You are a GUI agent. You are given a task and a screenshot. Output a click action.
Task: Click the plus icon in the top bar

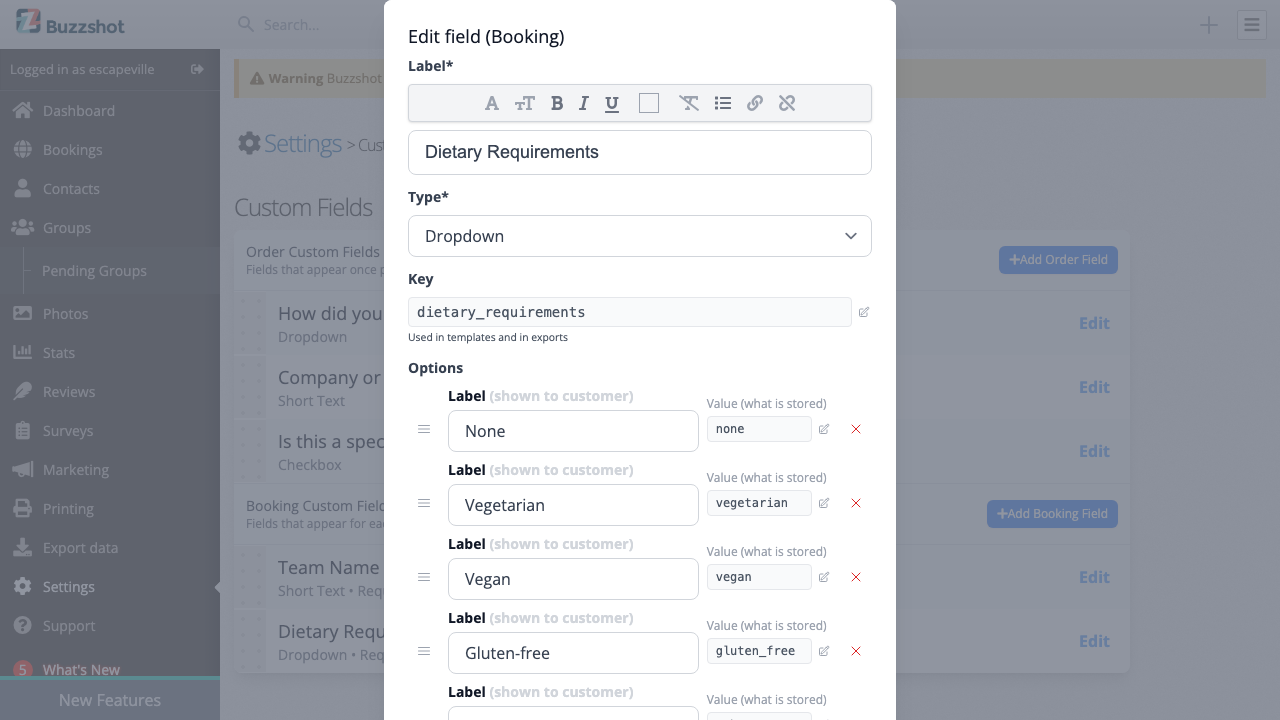pos(1209,25)
